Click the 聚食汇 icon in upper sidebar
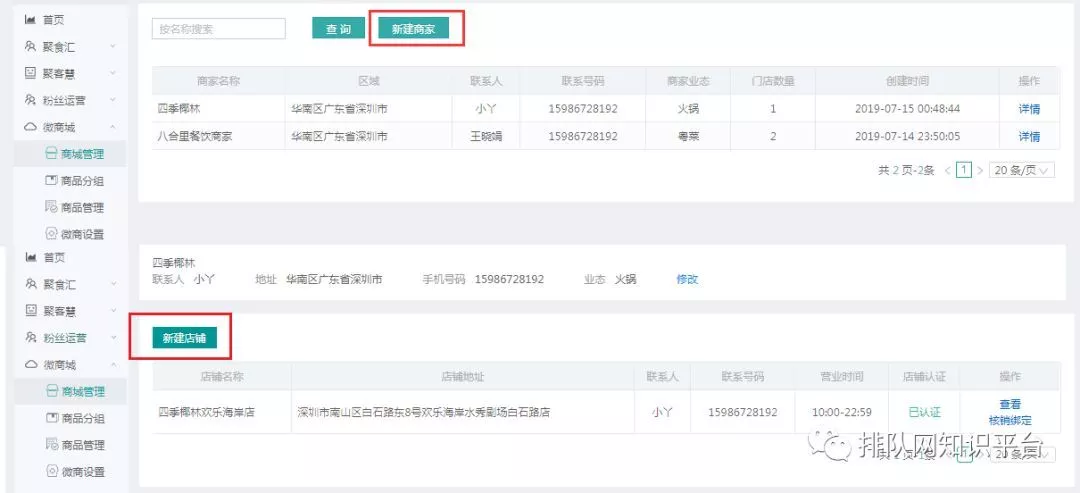 (30, 47)
